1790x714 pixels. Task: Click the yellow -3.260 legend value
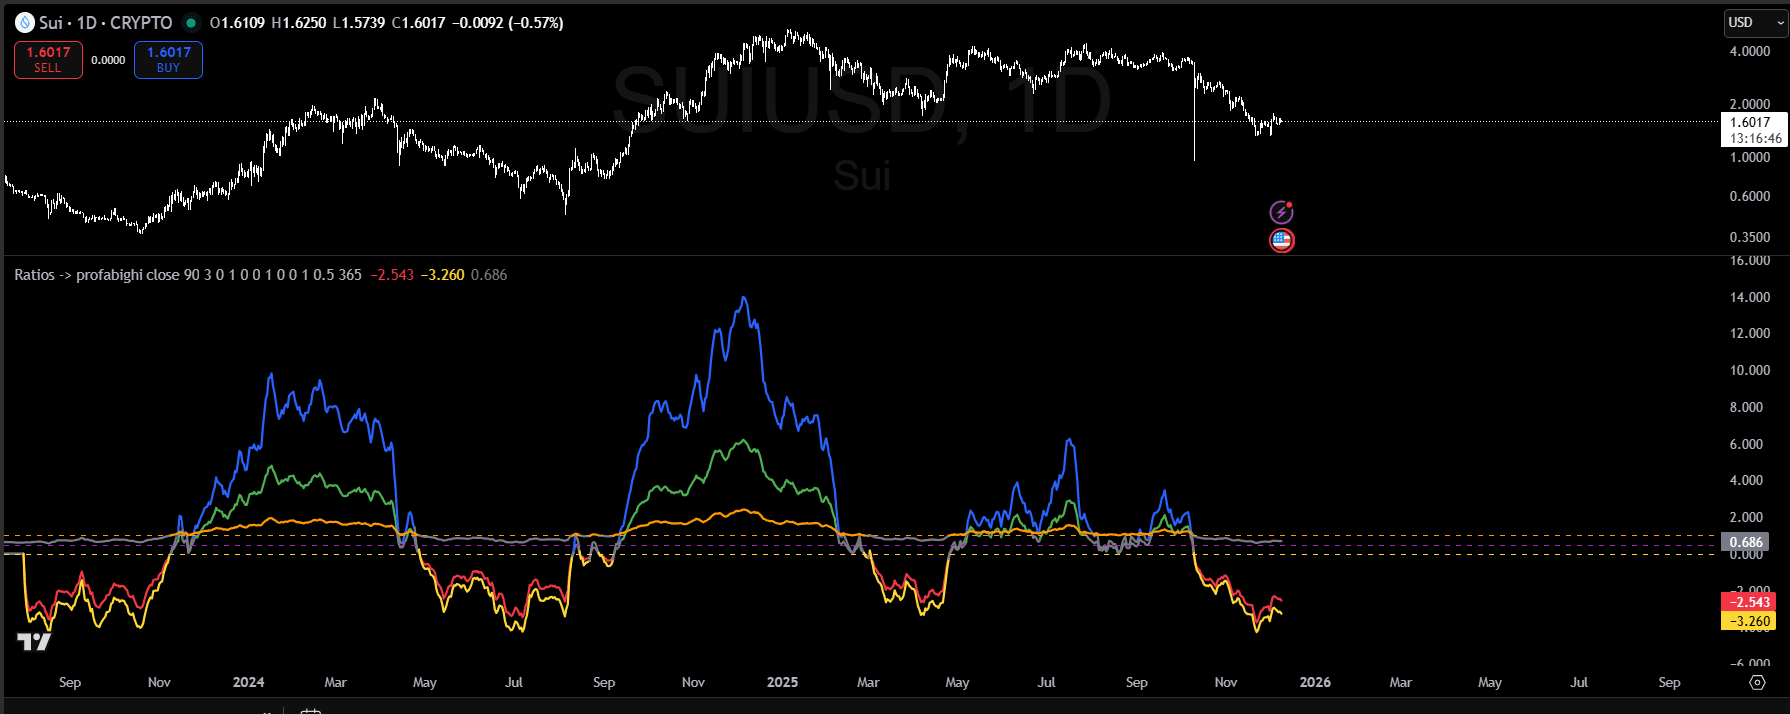tap(442, 274)
